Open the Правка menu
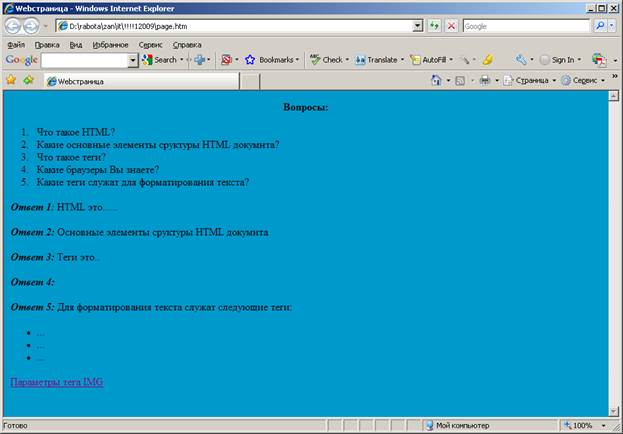The image size is (623, 434). [x=47, y=45]
